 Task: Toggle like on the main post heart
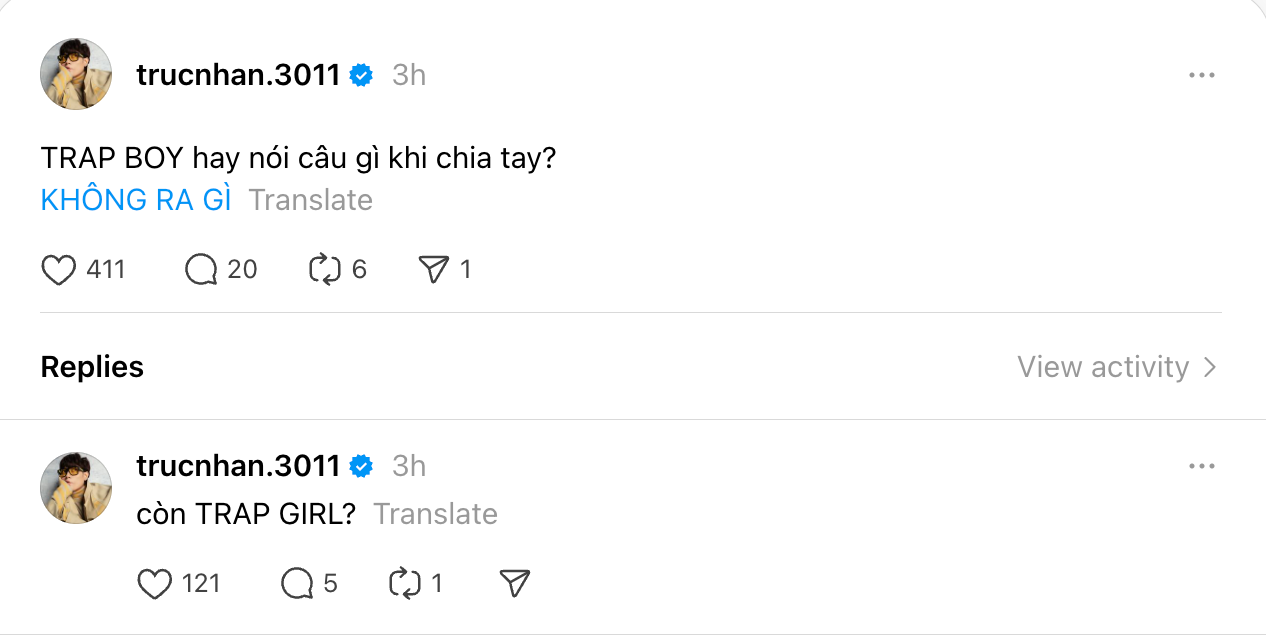pos(58,269)
